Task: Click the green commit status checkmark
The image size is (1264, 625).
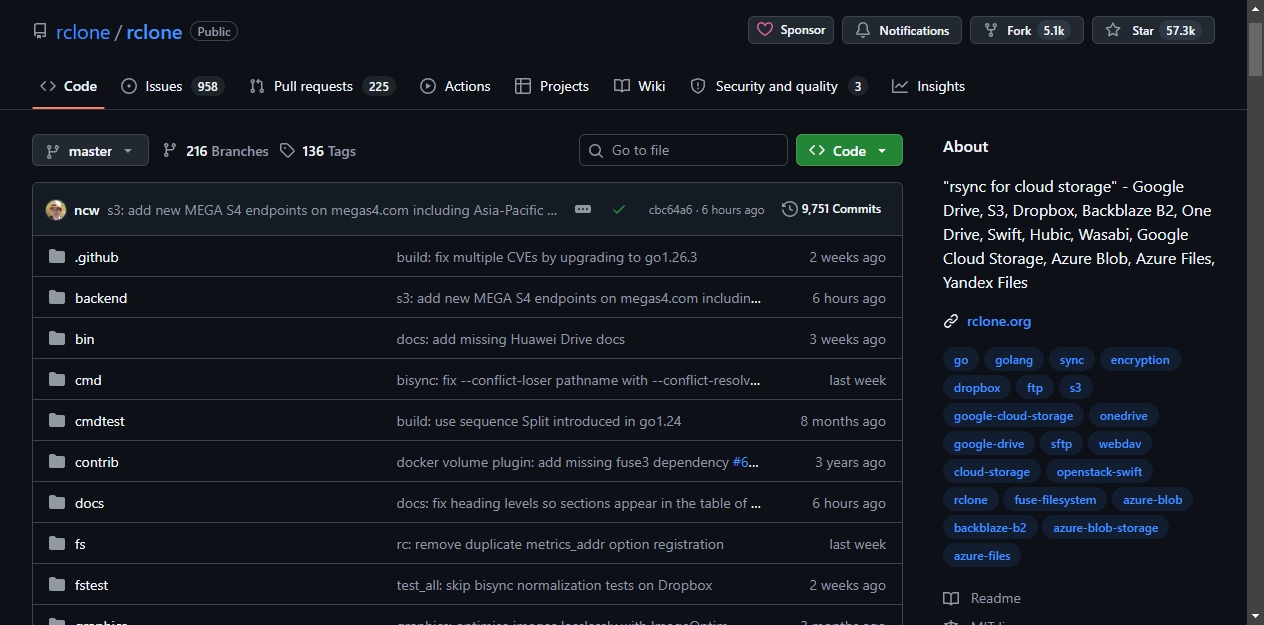Action: 619,210
